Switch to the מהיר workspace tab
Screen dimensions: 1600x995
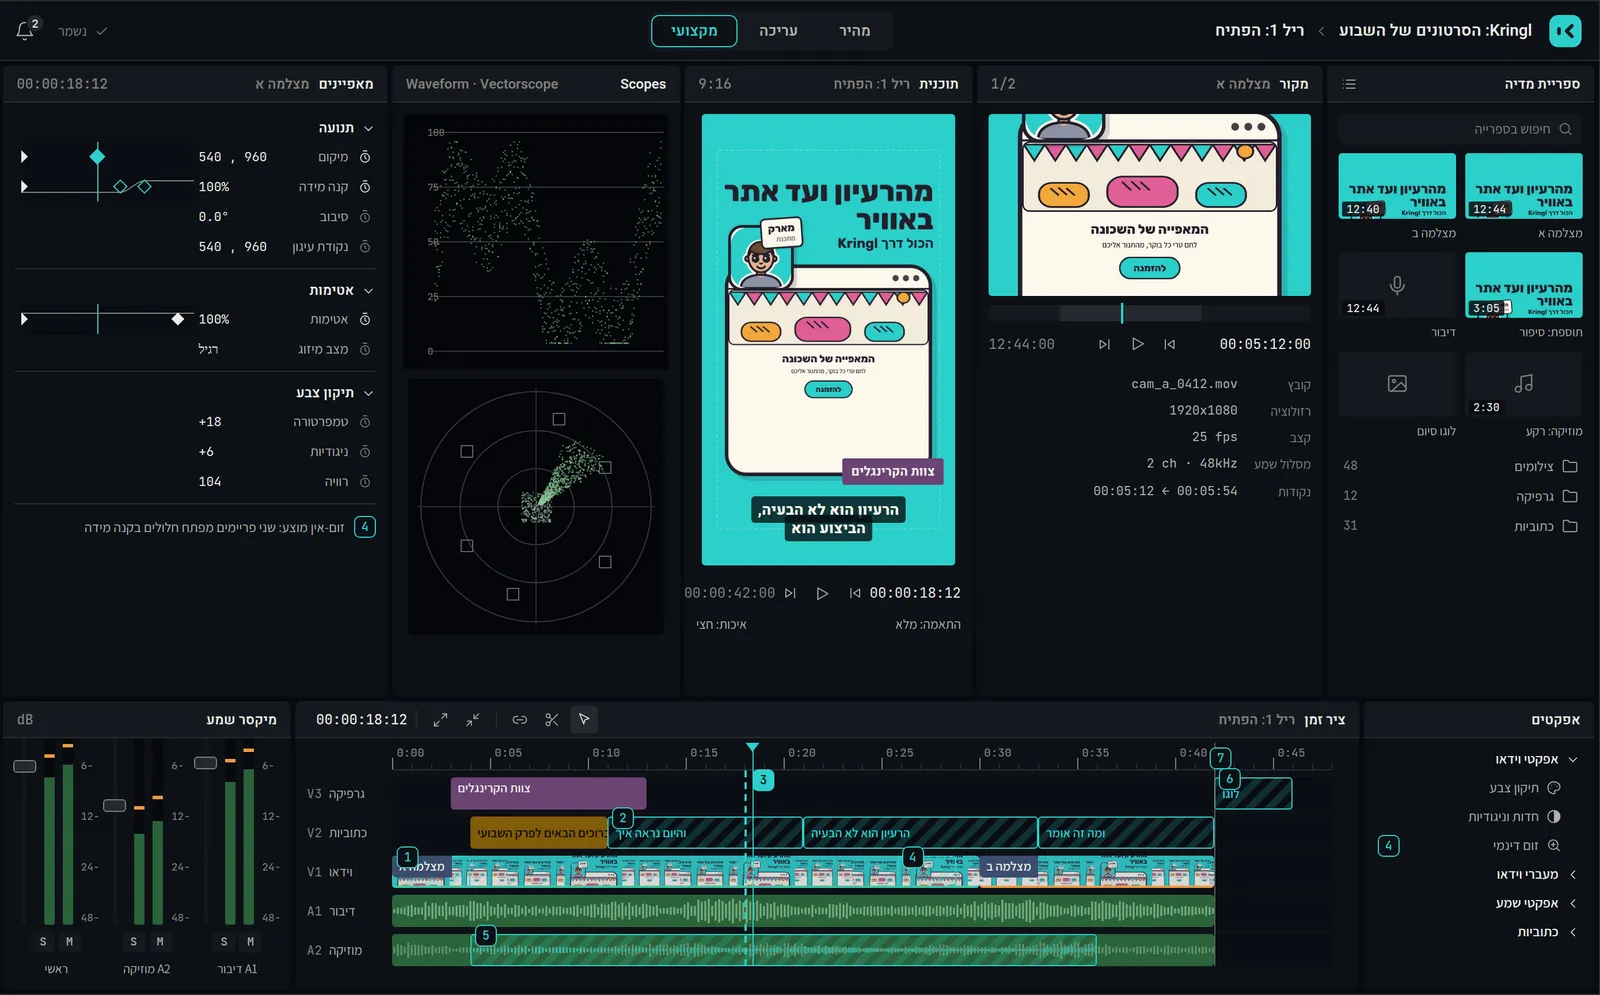point(854,31)
